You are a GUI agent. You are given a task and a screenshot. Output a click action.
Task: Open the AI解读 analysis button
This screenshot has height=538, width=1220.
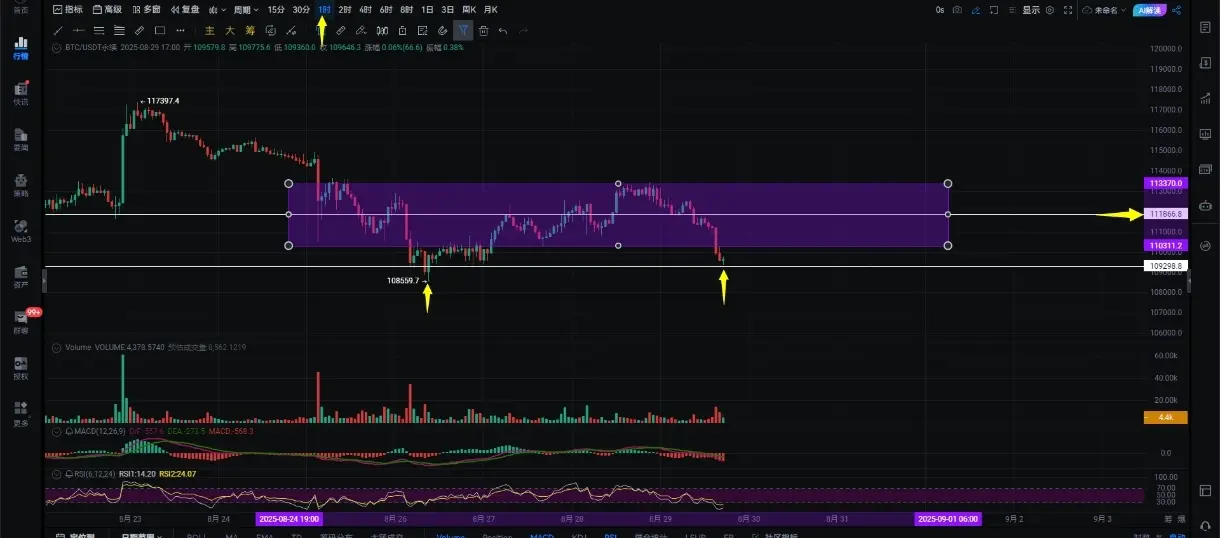click(x=1150, y=10)
